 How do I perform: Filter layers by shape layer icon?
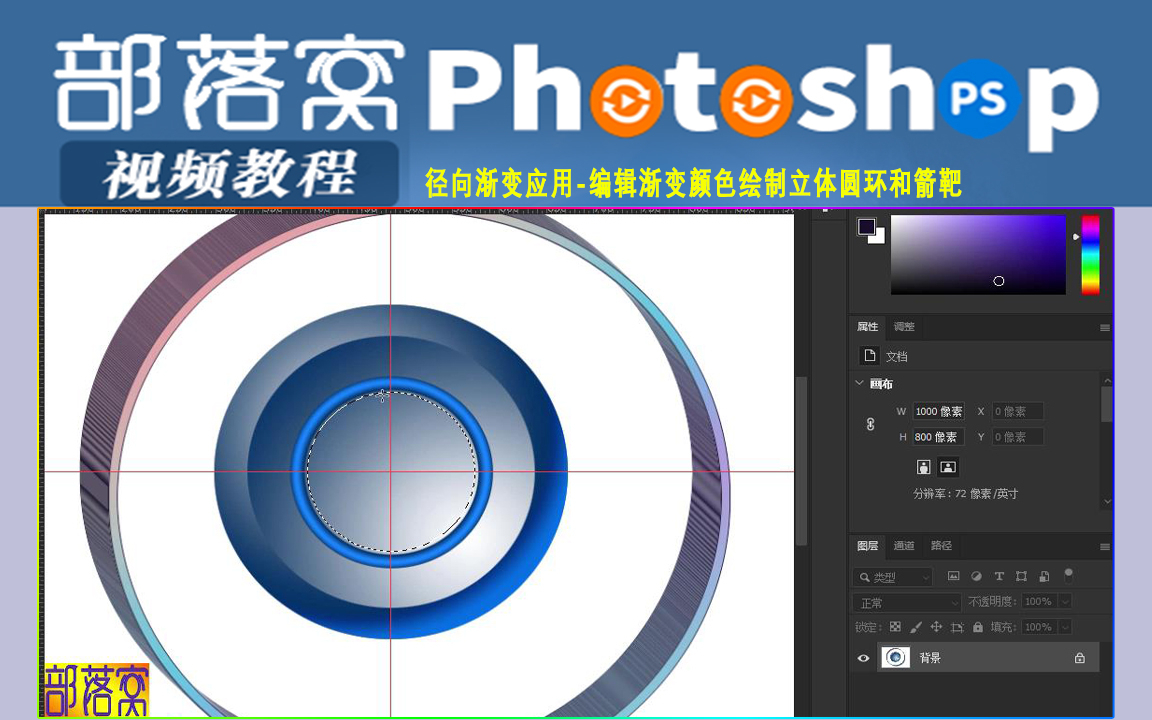pos(1021,576)
